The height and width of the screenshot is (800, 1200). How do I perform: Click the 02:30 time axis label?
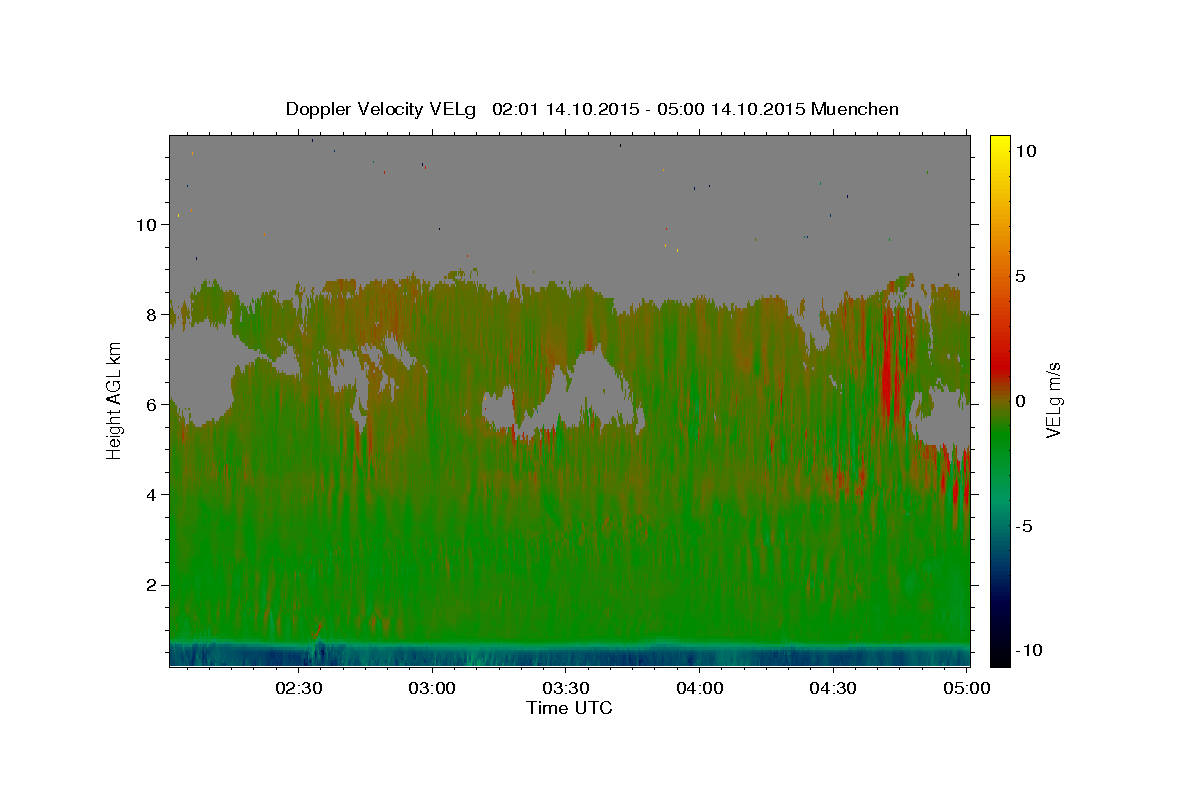(299, 688)
